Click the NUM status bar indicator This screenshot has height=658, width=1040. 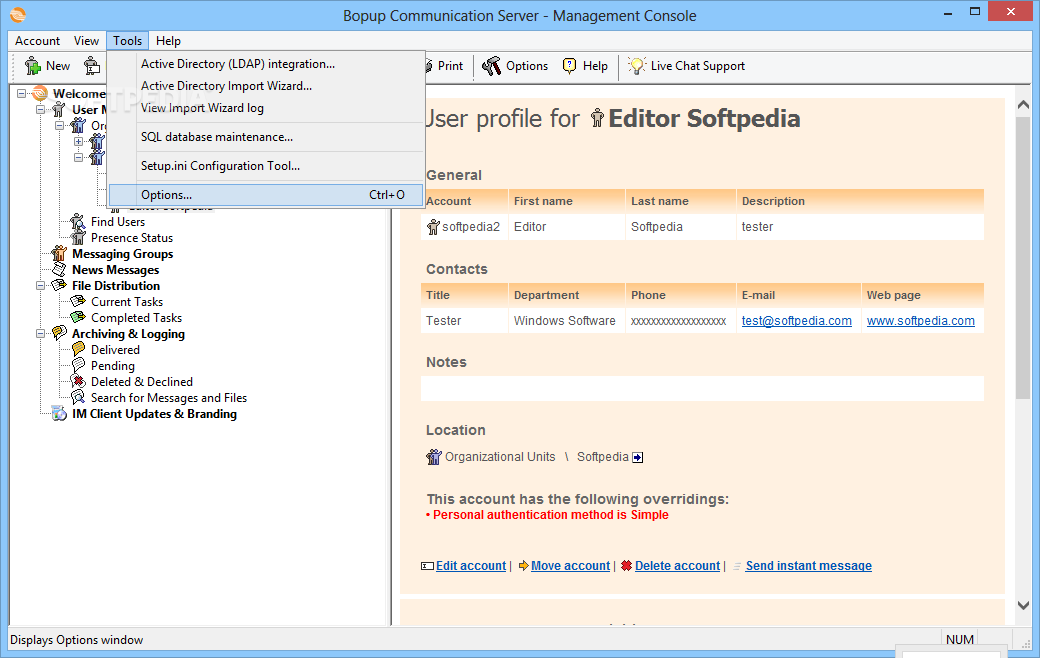tap(959, 639)
